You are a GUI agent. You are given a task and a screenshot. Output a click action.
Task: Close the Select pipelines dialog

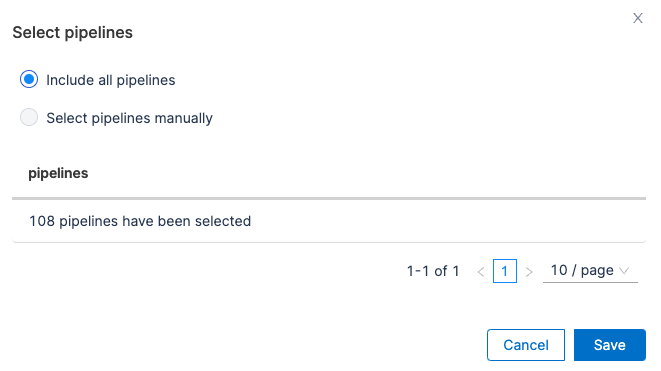point(637,18)
